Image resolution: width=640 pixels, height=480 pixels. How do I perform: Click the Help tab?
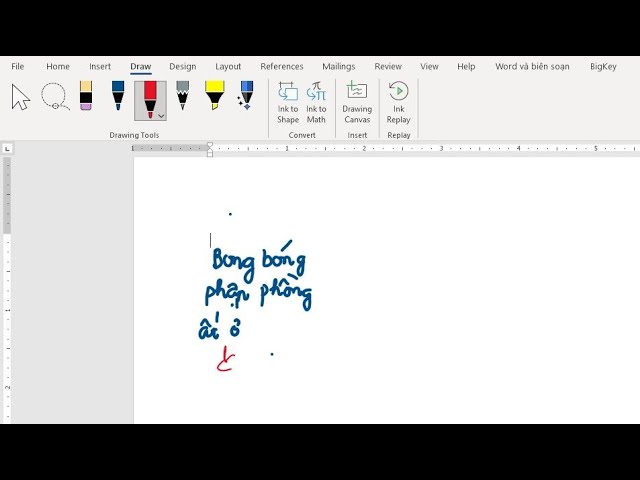[466, 67]
